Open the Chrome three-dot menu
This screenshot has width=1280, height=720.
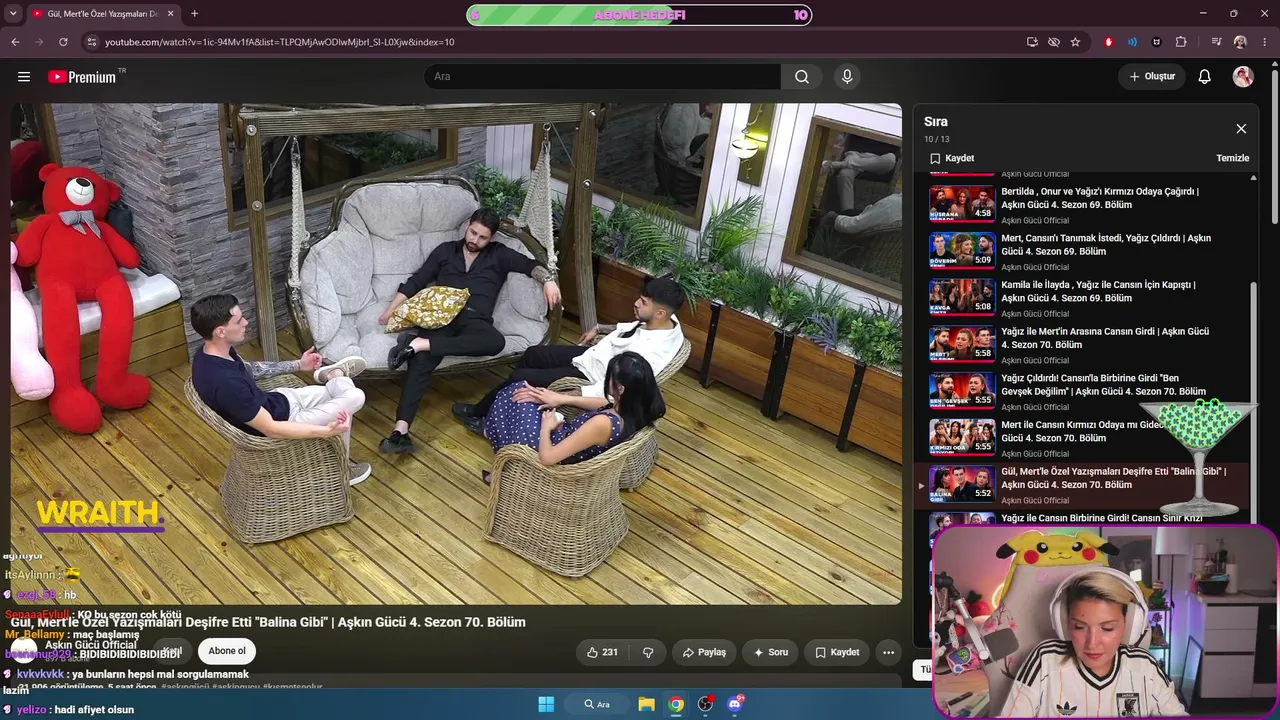(1264, 42)
